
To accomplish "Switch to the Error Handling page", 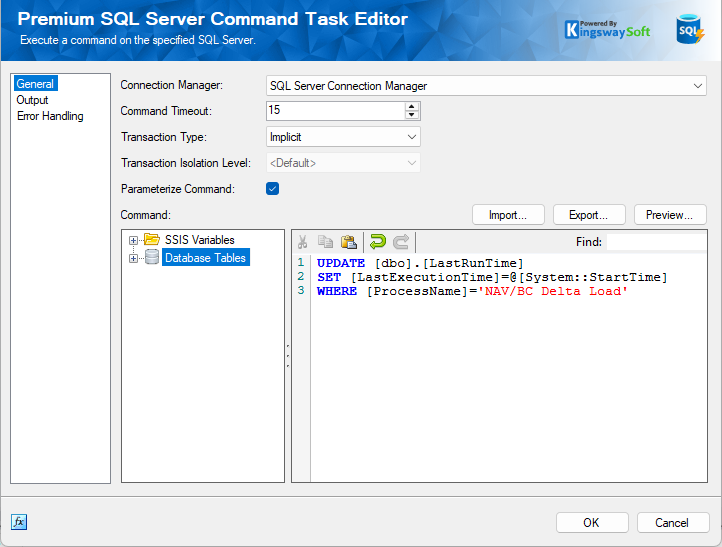I will [50, 116].
